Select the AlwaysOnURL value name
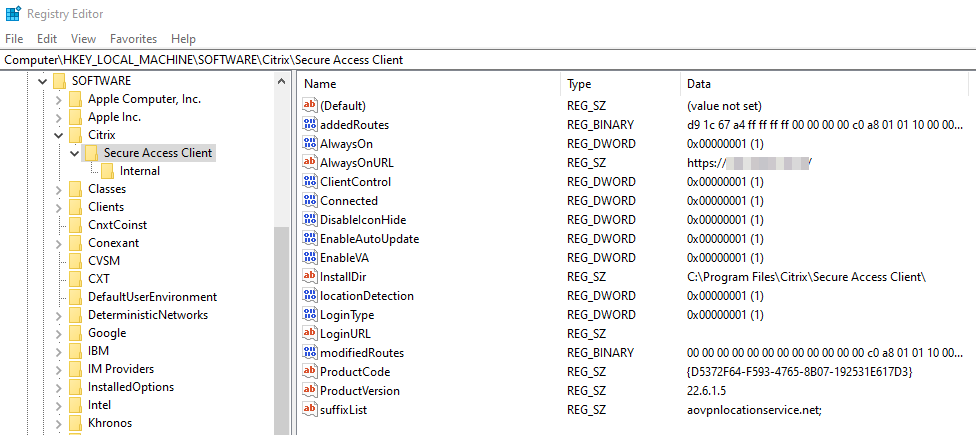This screenshot has height=435, width=976. point(357,162)
